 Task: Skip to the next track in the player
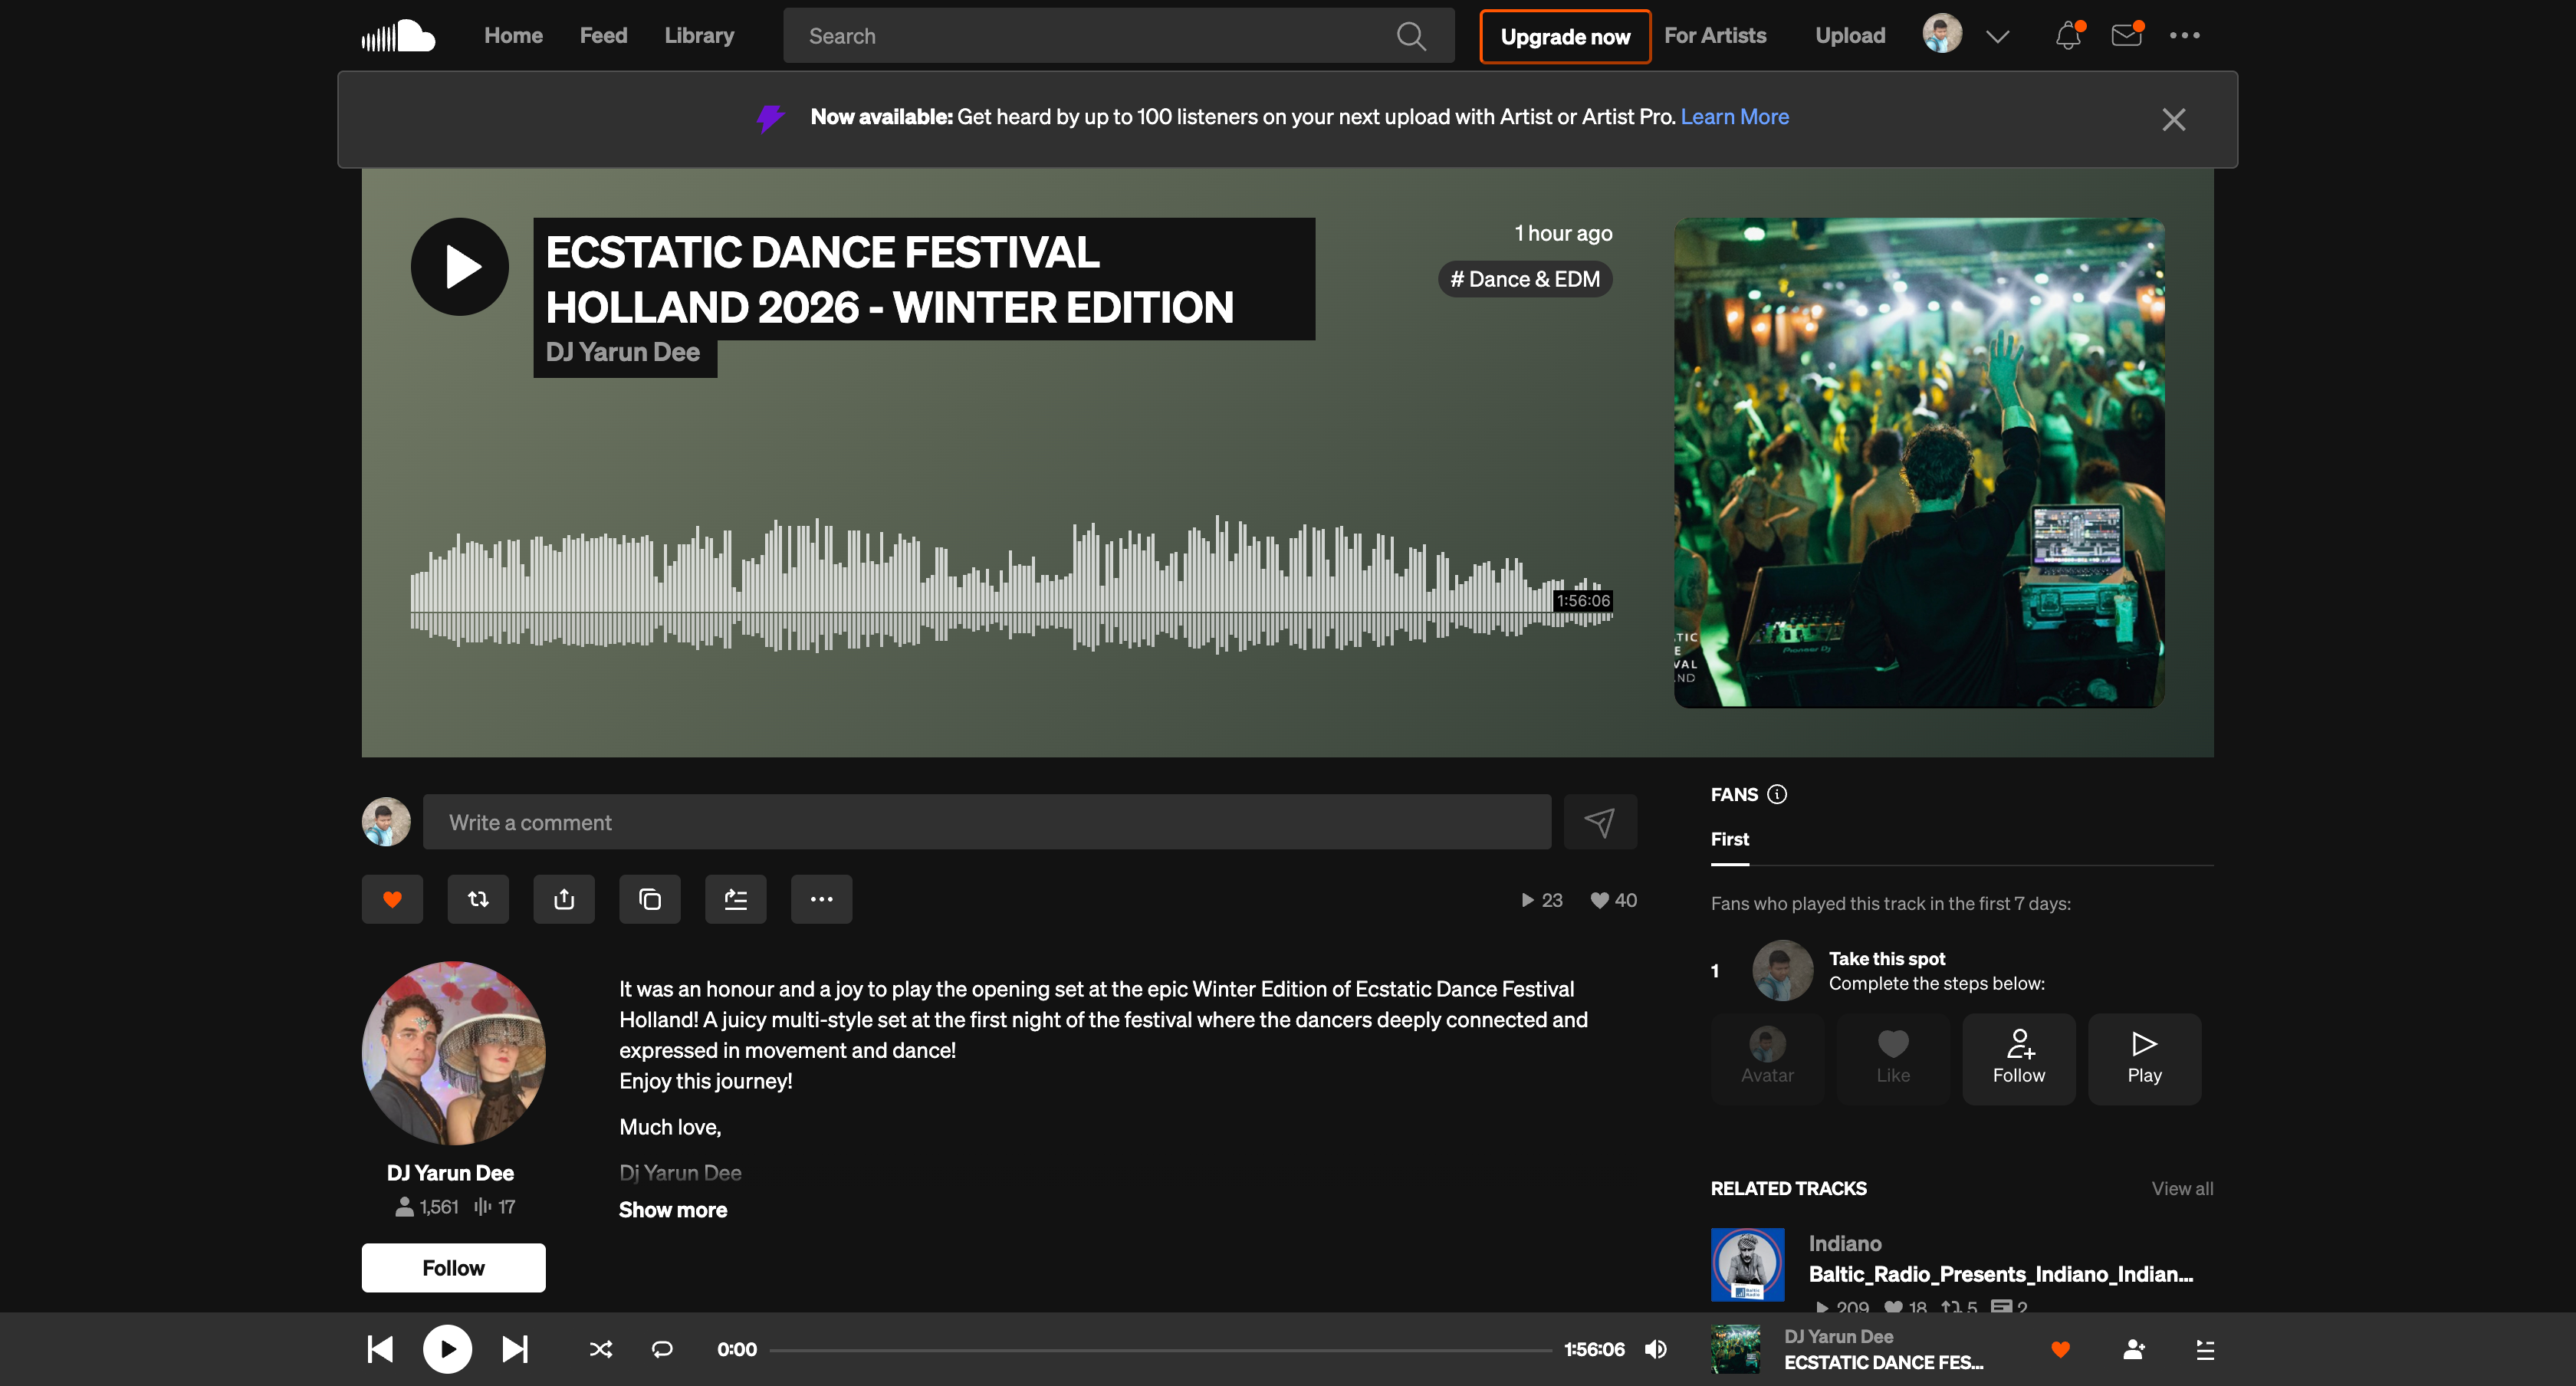point(515,1349)
